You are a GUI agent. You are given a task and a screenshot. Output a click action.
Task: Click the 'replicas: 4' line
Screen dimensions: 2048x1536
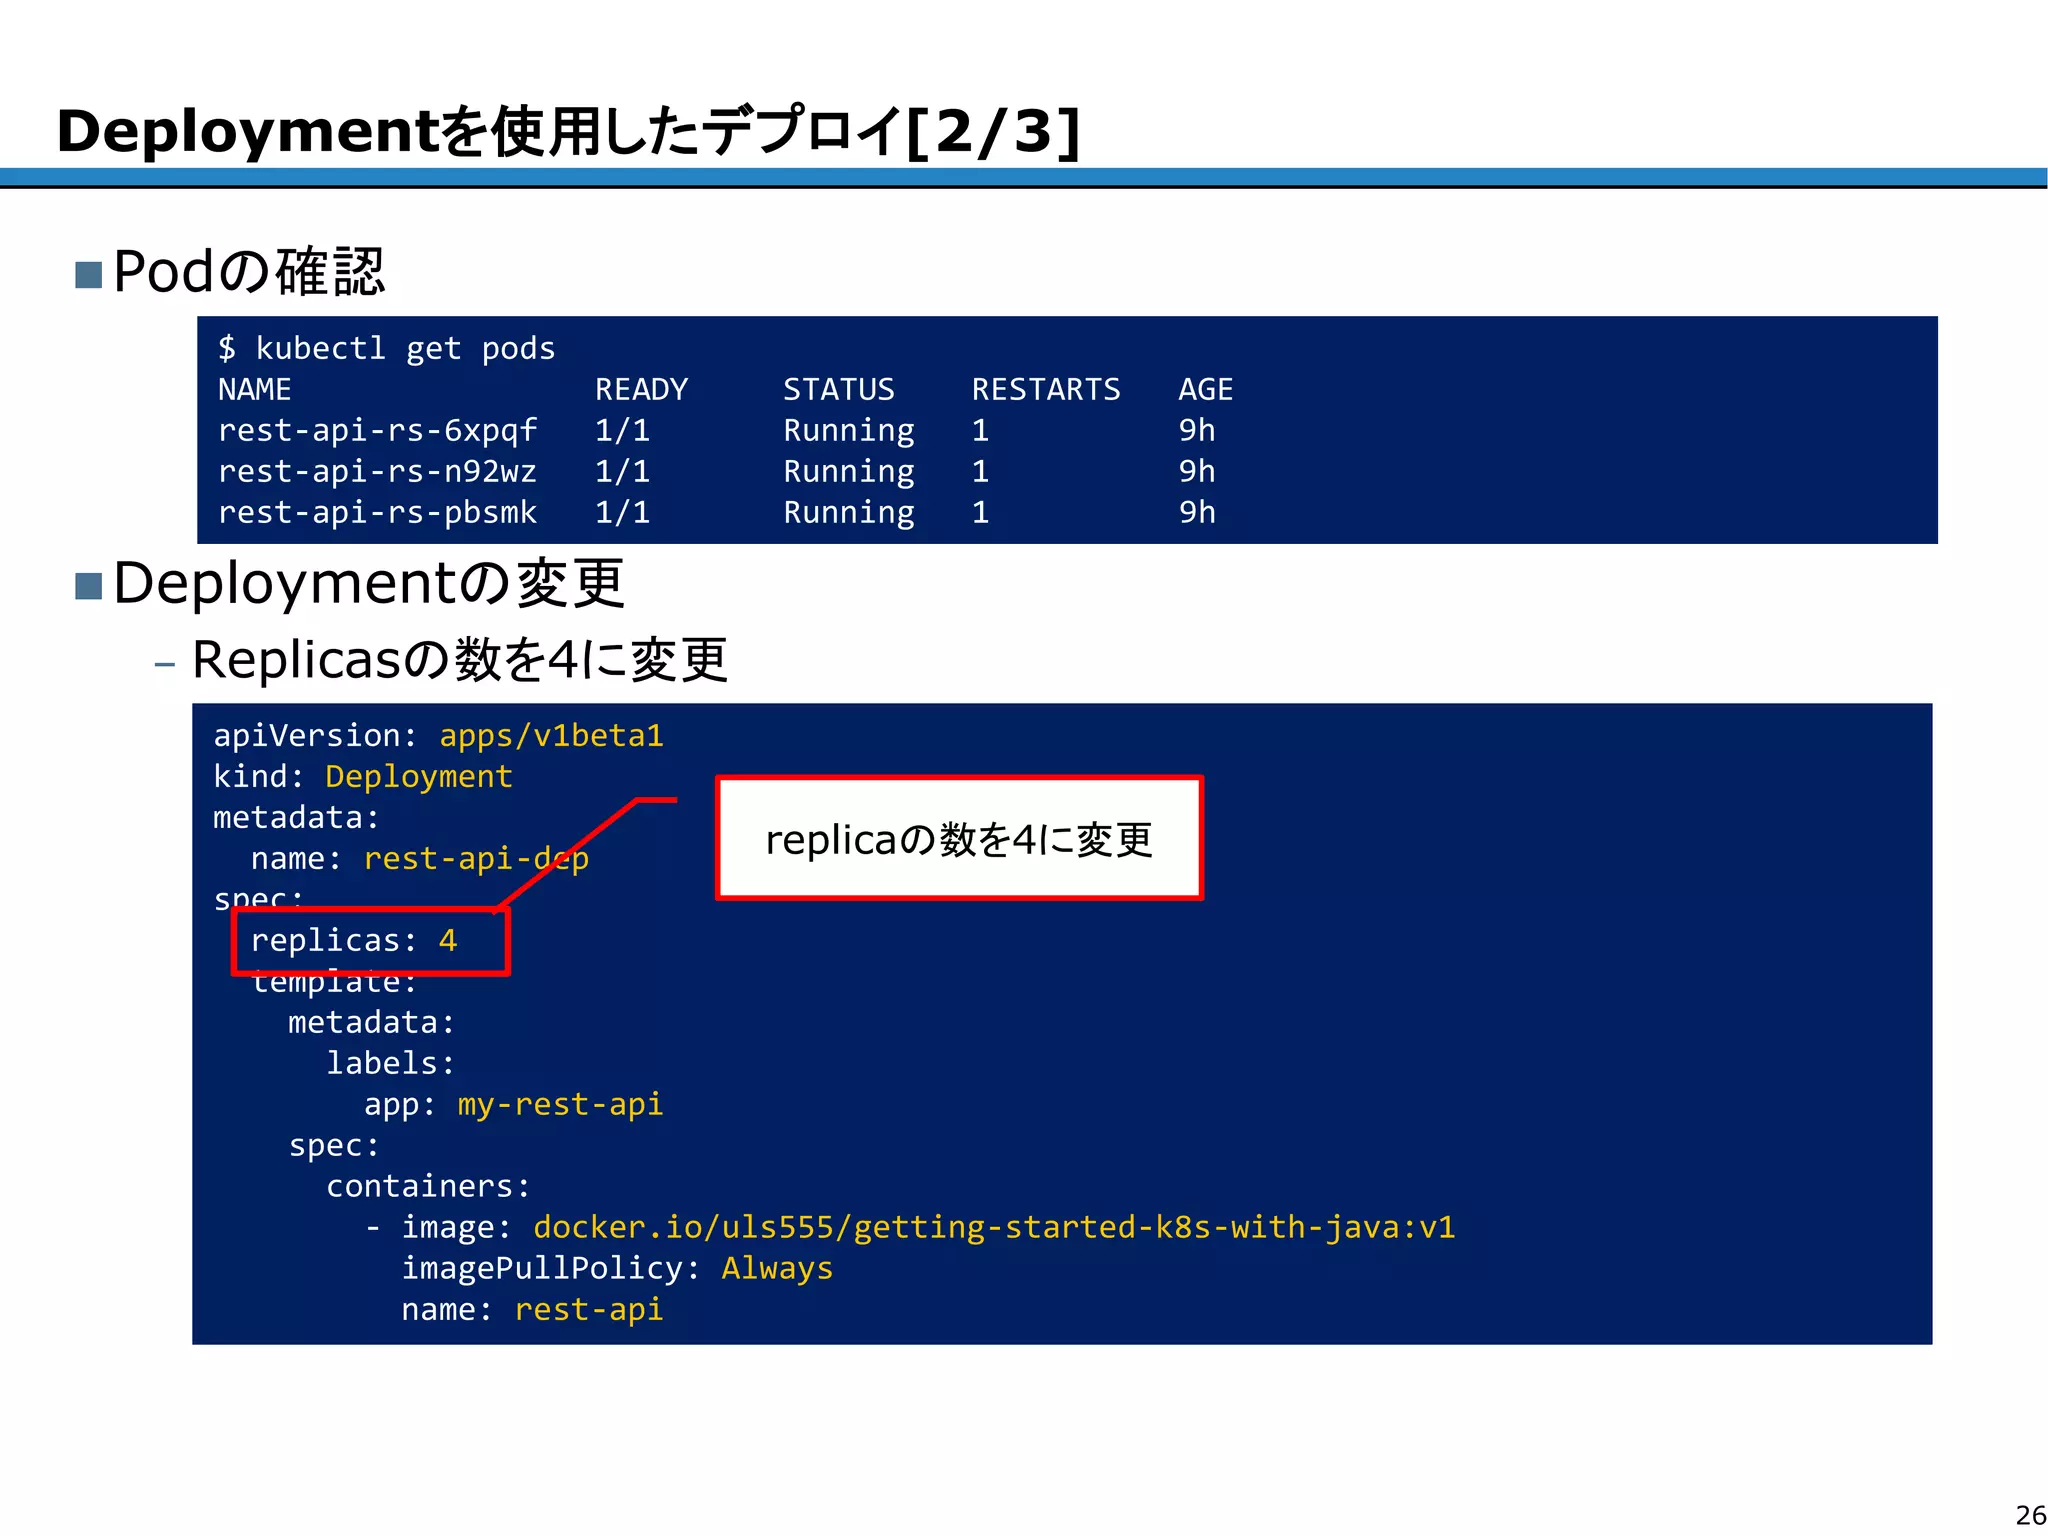tap(354, 941)
